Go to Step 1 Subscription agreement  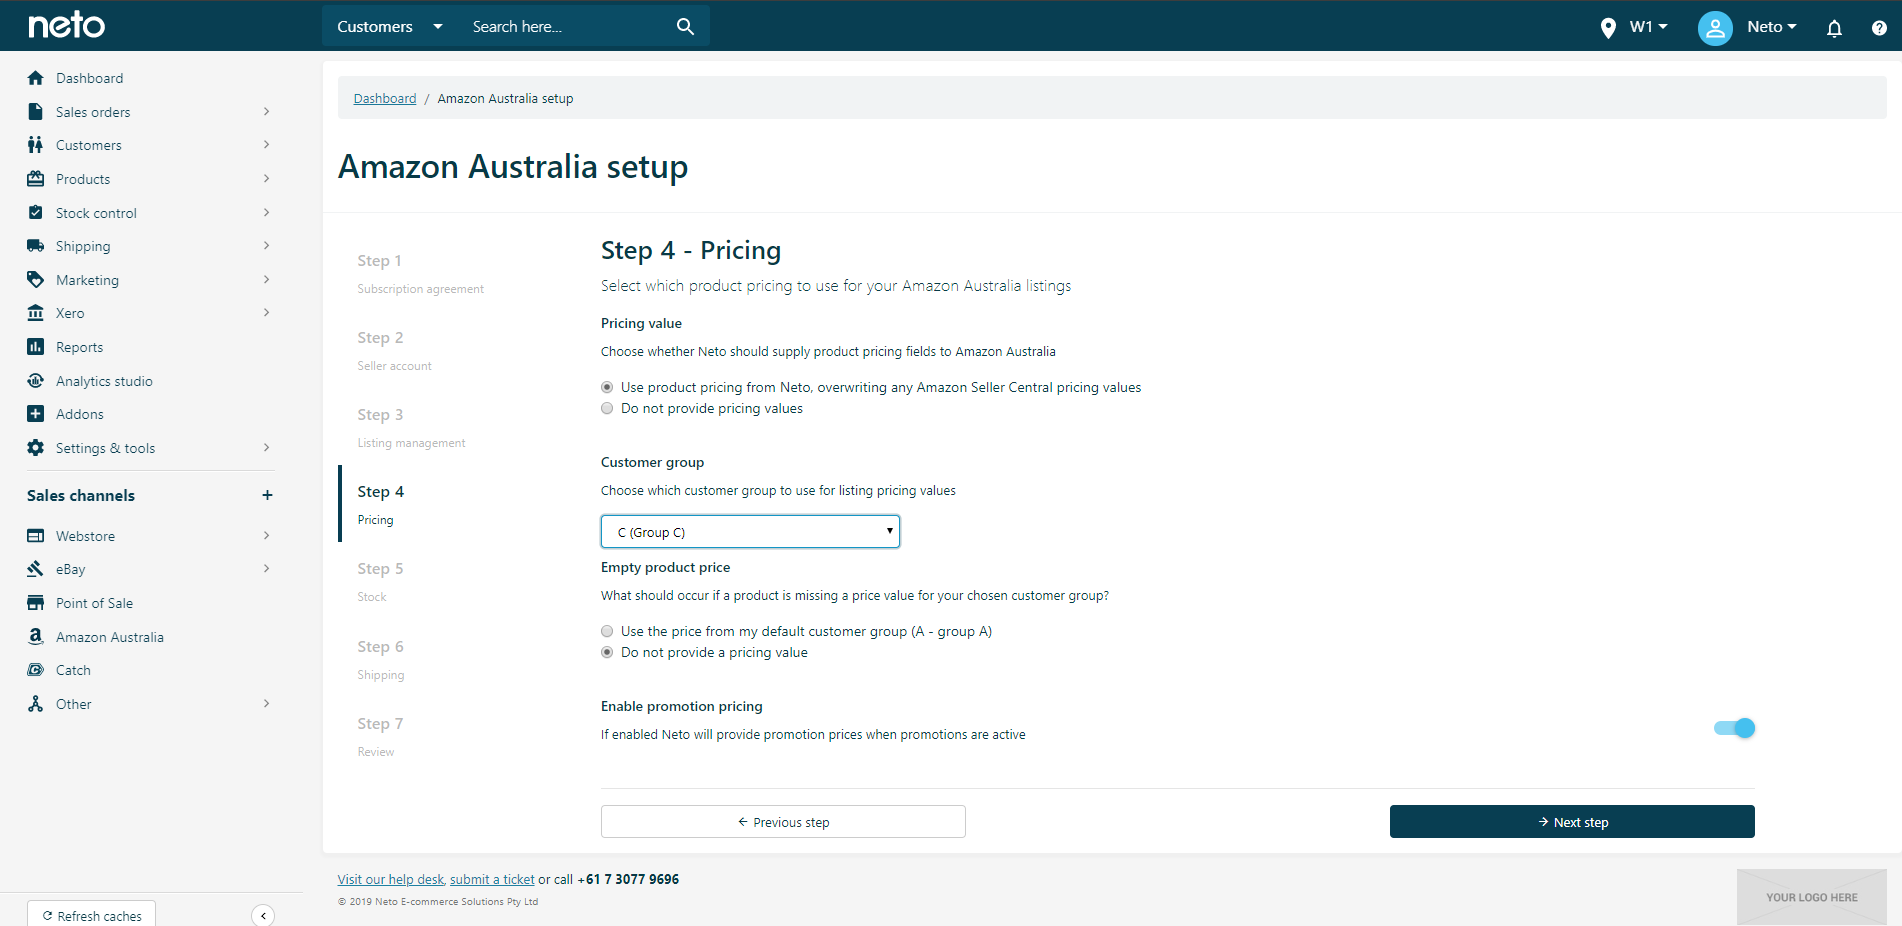tap(420, 273)
